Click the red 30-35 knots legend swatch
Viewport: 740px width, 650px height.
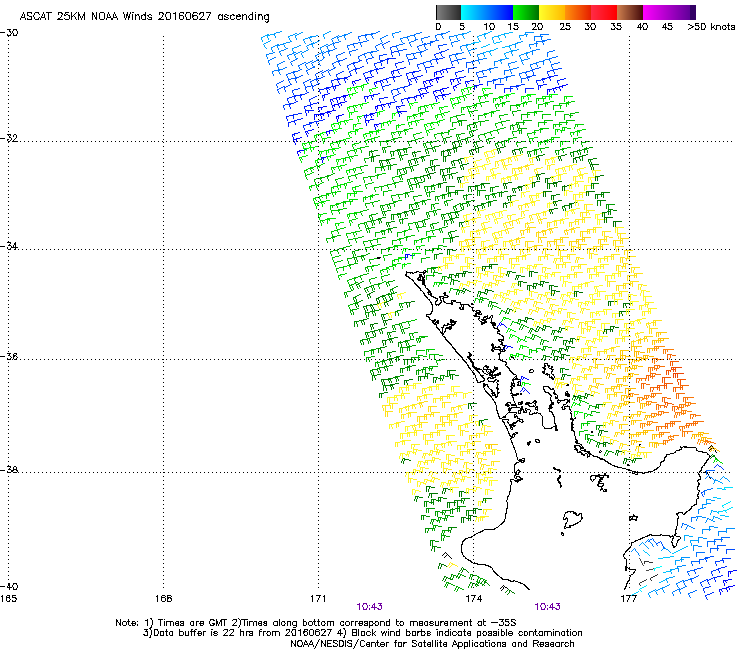pos(604,12)
